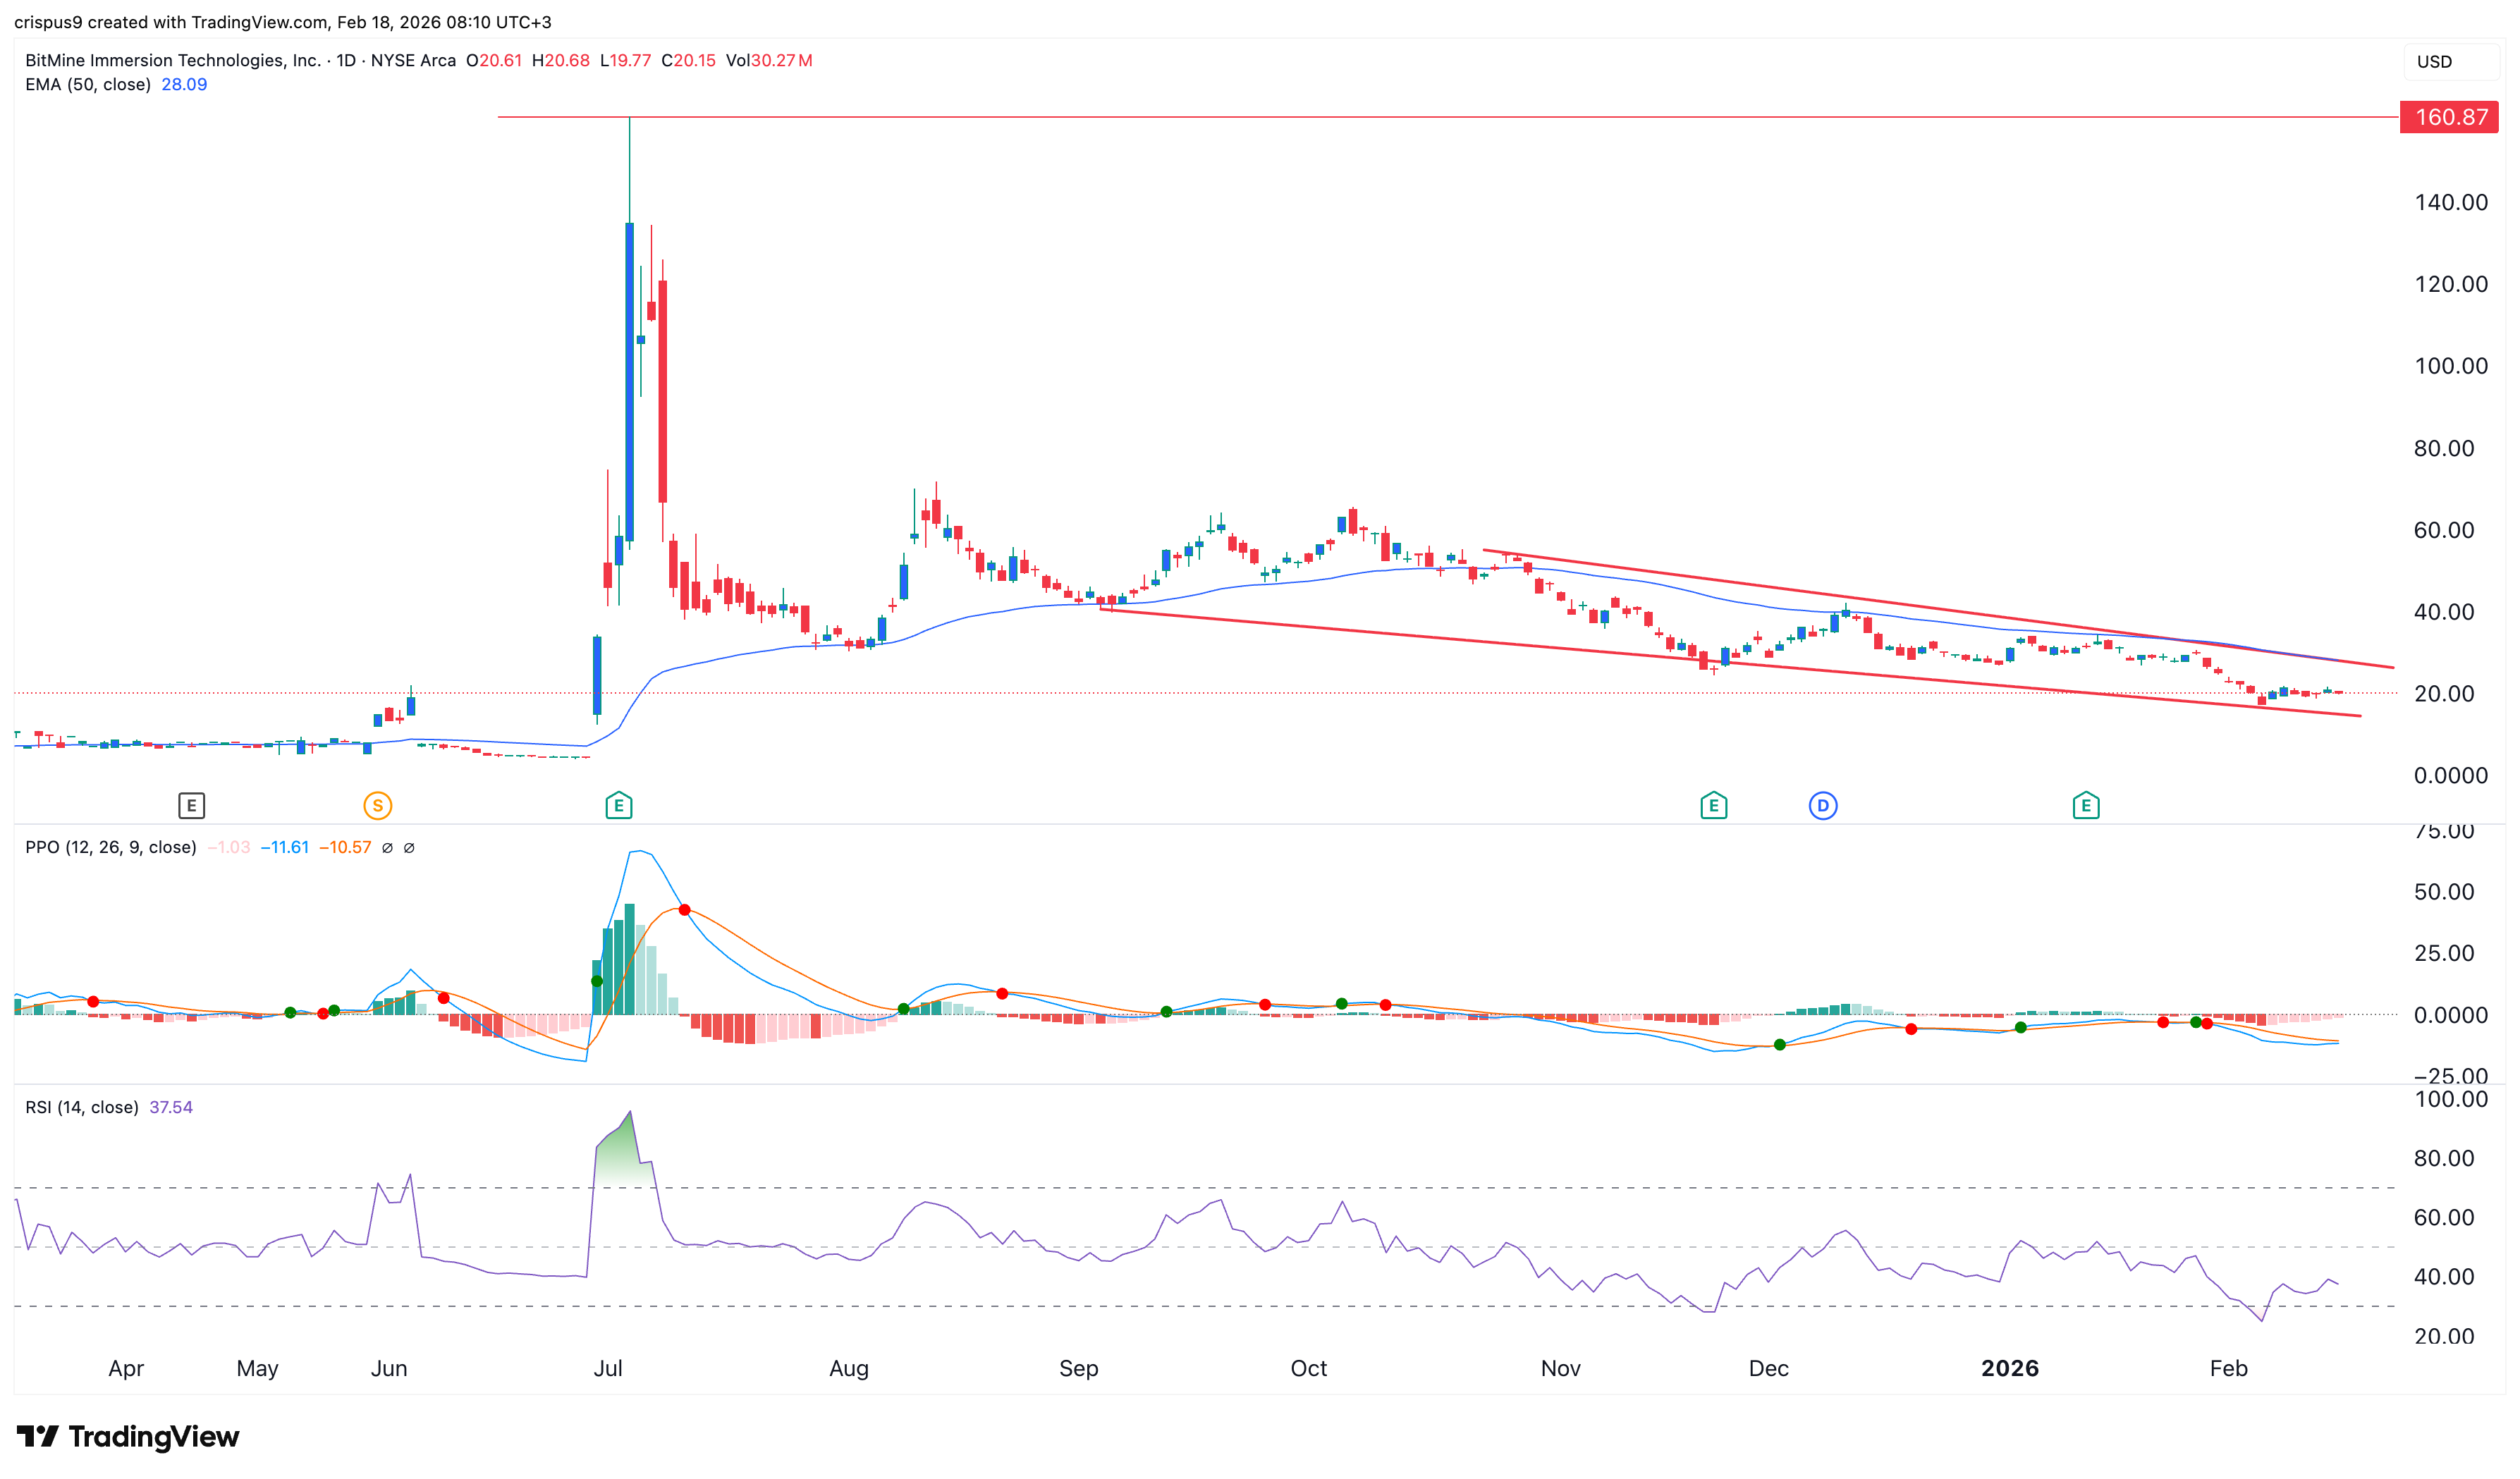This screenshot has height=1479, width=2520.
Task: Click the PPO signal value -10.57
Action: click(x=345, y=847)
